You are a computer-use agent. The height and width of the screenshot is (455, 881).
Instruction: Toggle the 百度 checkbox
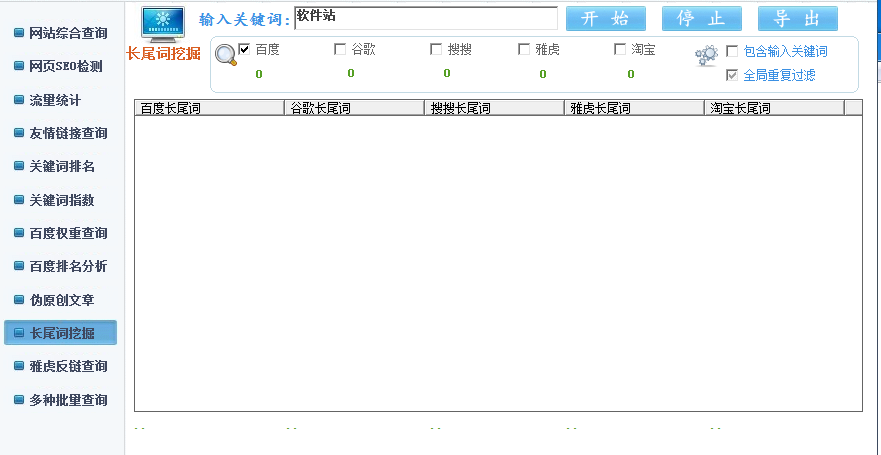[244, 49]
